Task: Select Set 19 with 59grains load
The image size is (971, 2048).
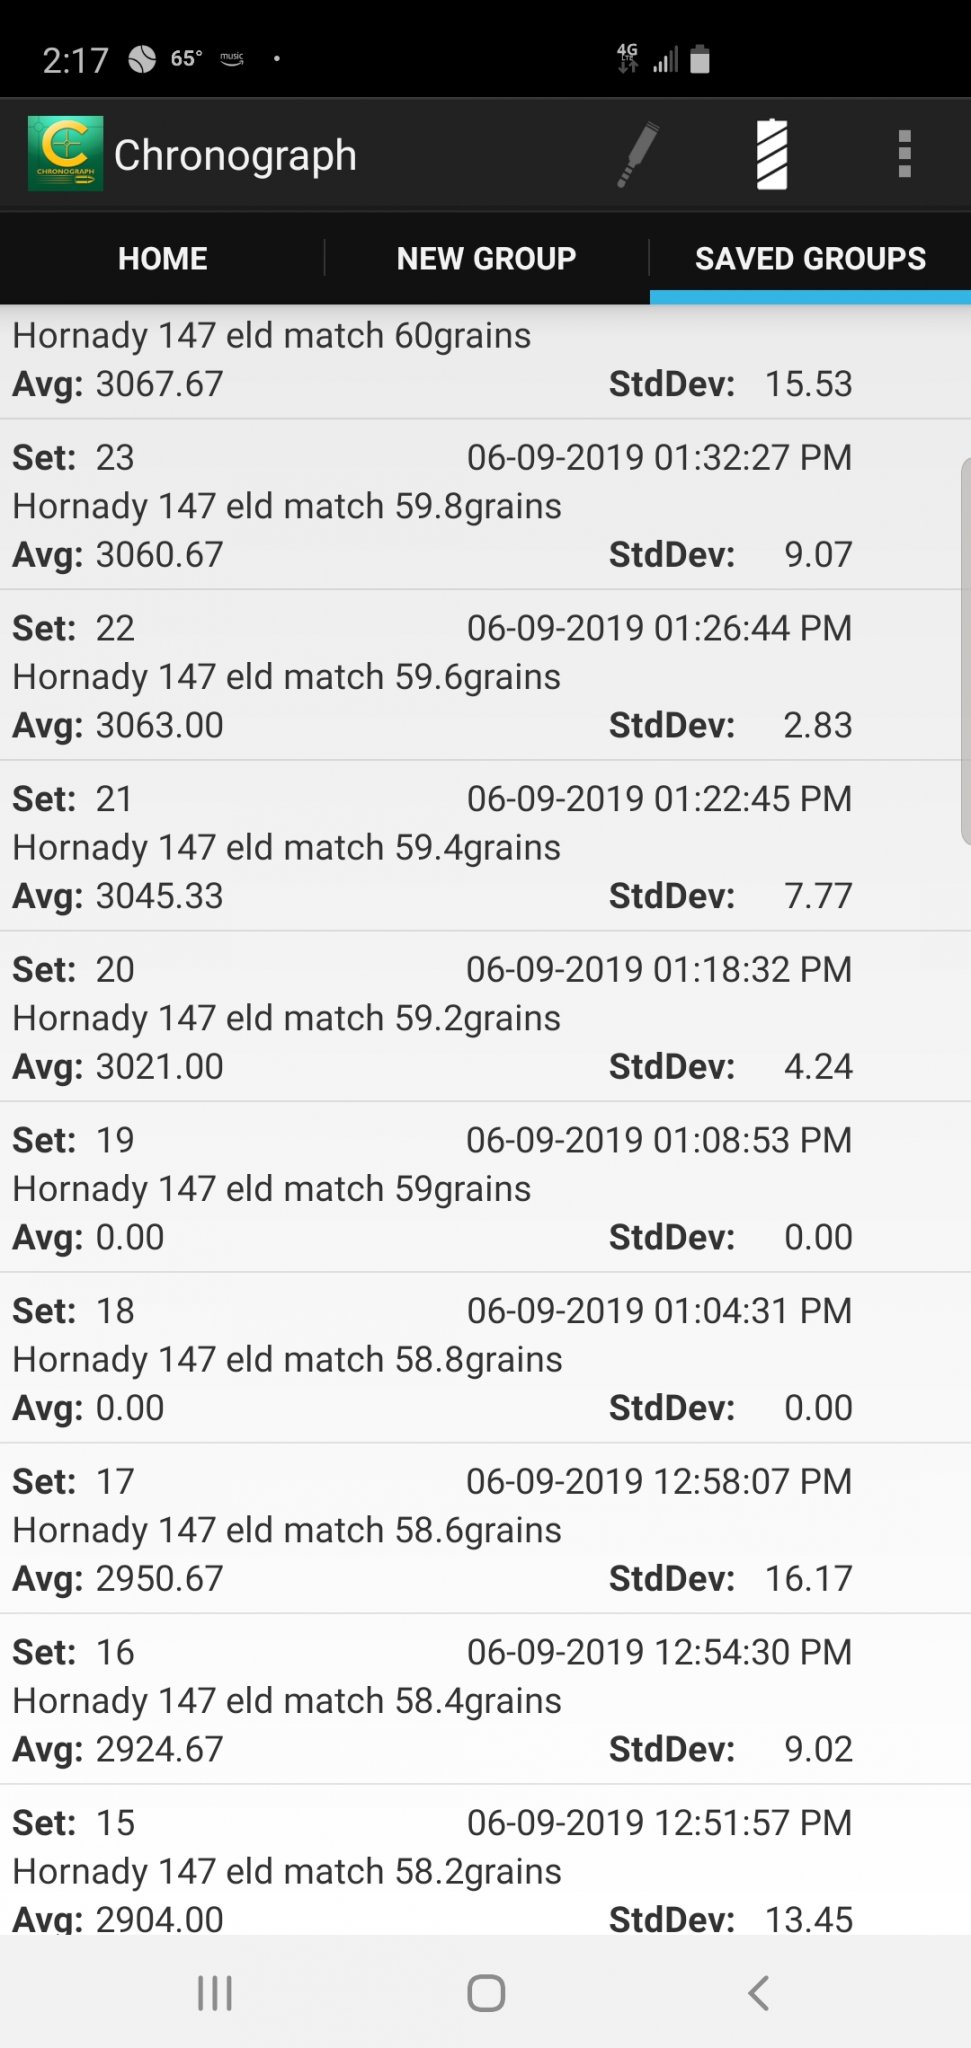Action: pyautogui.click(x=432, y=1188)
